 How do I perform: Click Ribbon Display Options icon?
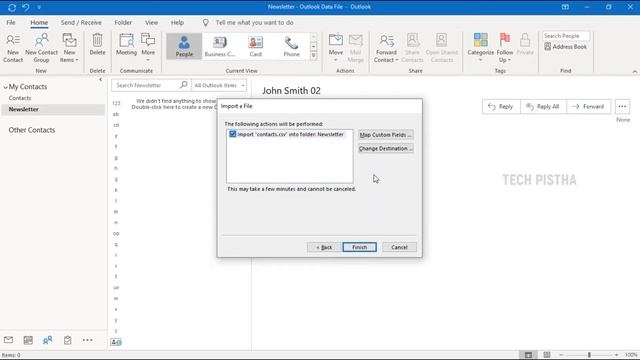pos(565,7)
